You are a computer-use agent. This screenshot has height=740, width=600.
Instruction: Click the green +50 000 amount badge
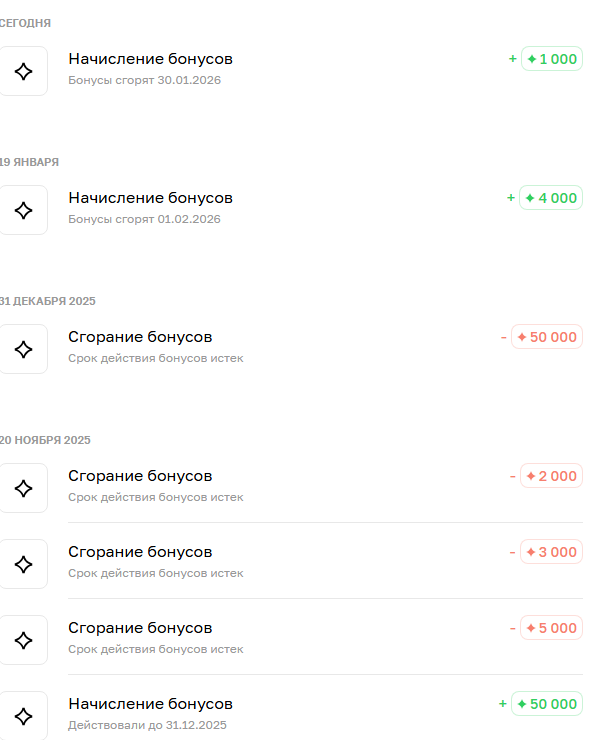547,704
